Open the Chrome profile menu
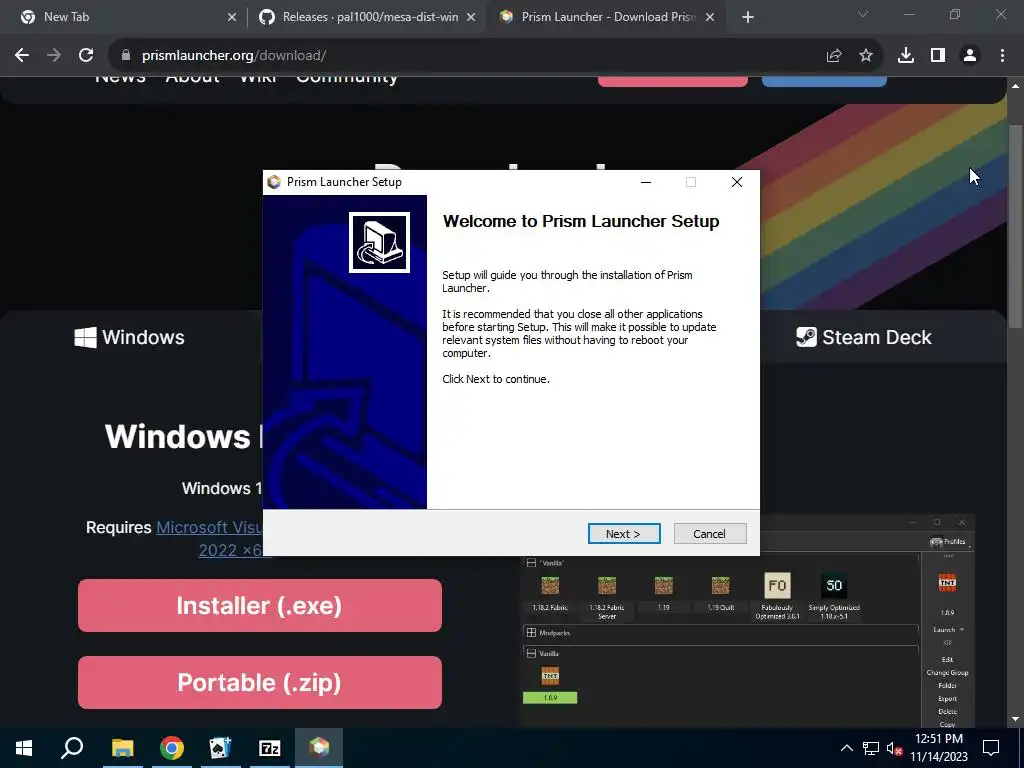Screen dimensions: 1024x768 point(970,56)
